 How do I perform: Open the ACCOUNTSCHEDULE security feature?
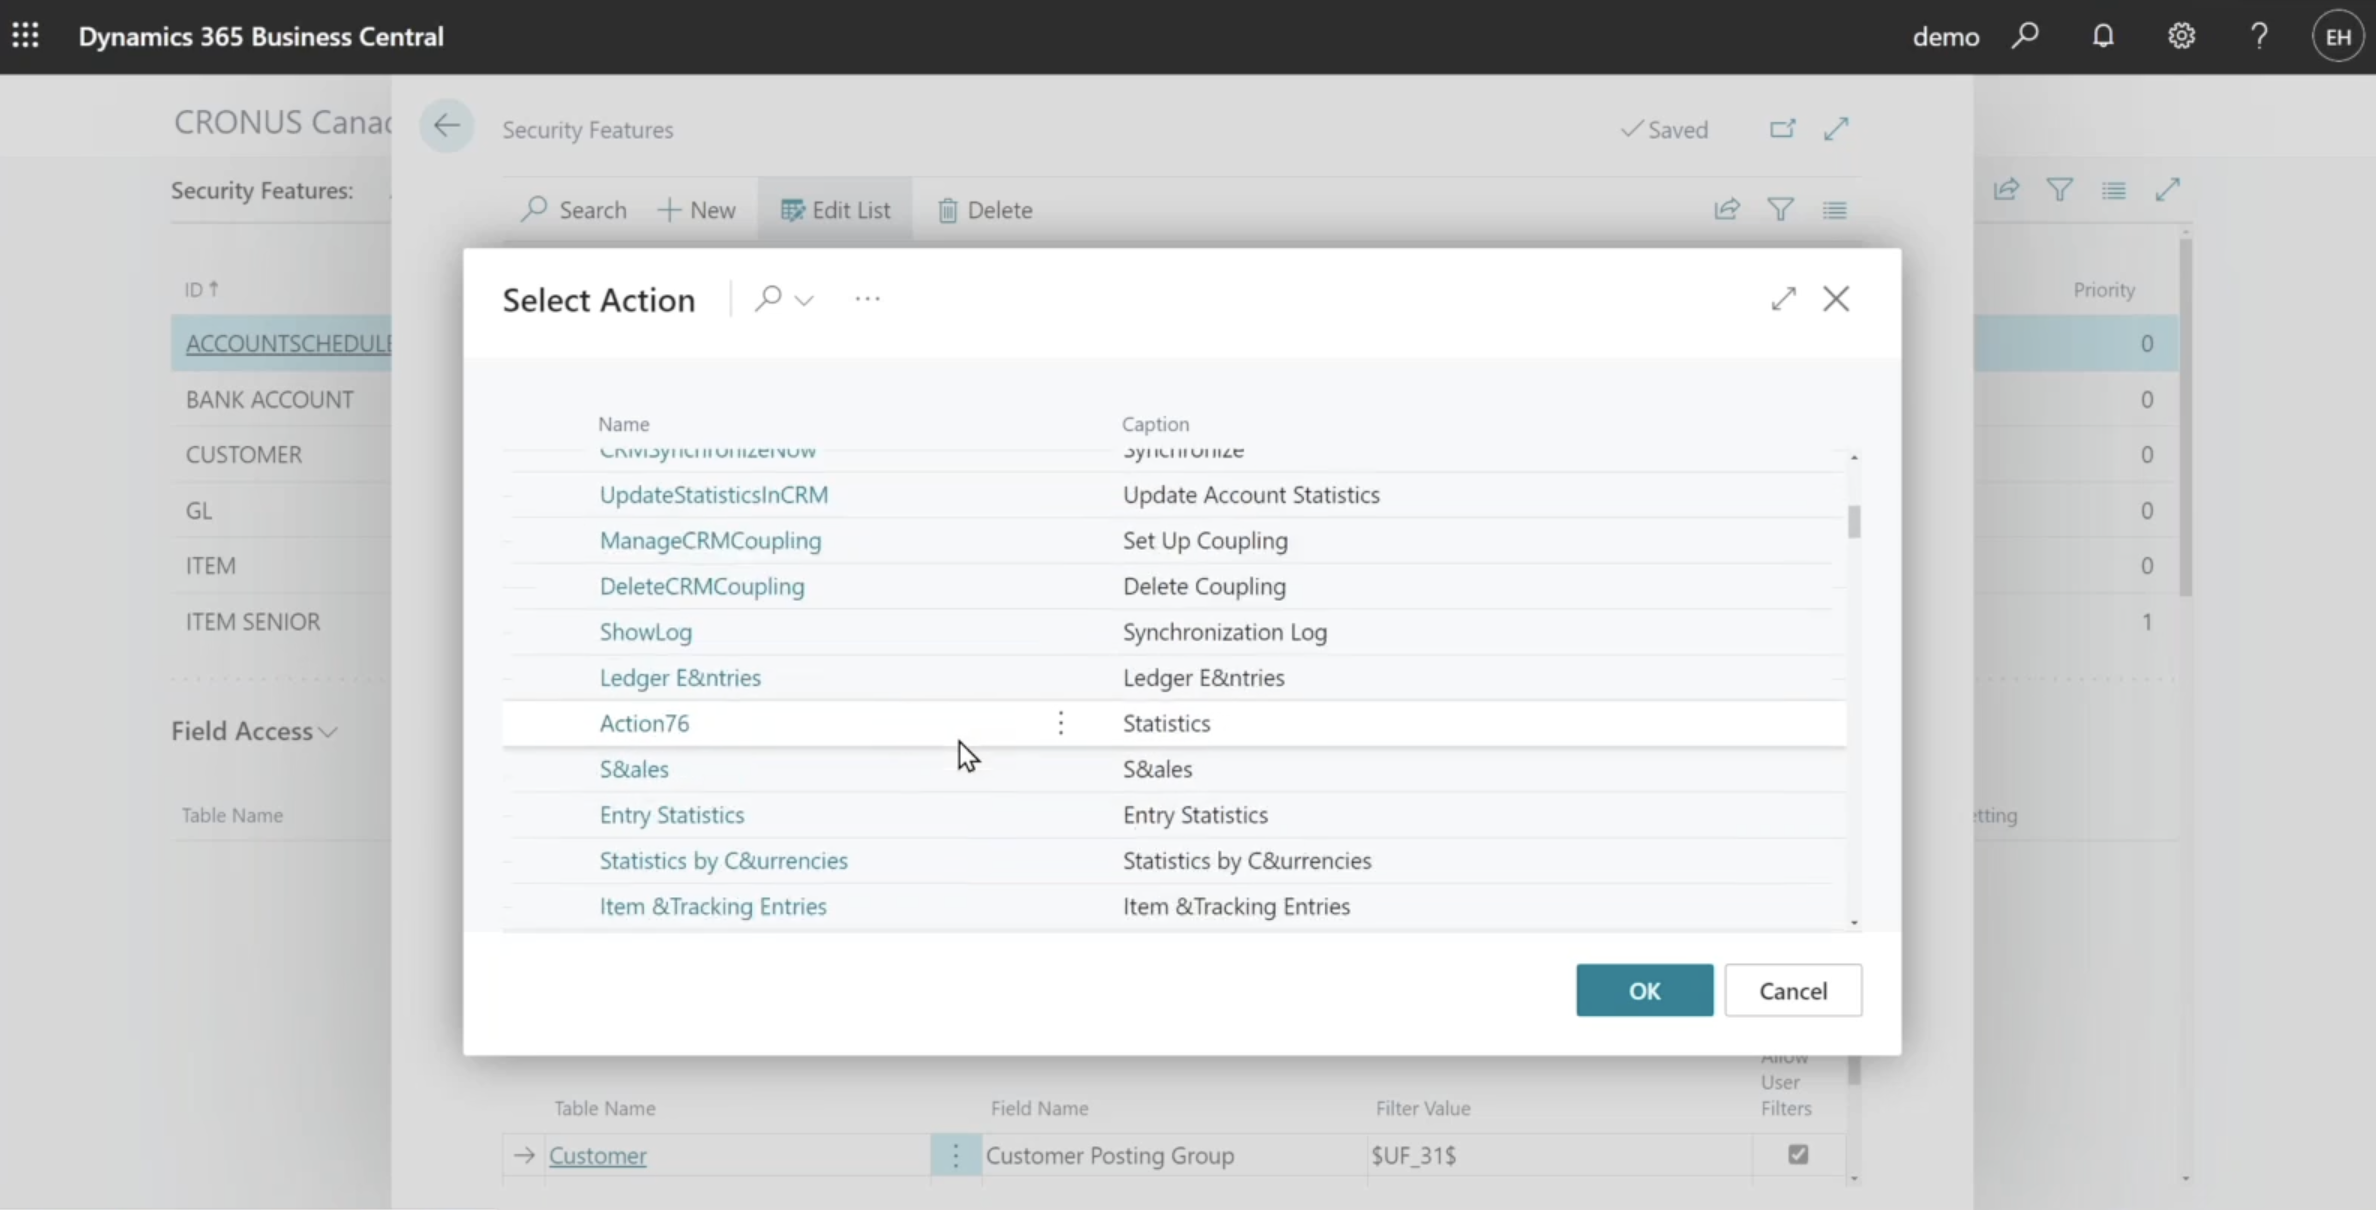point(288,343)
